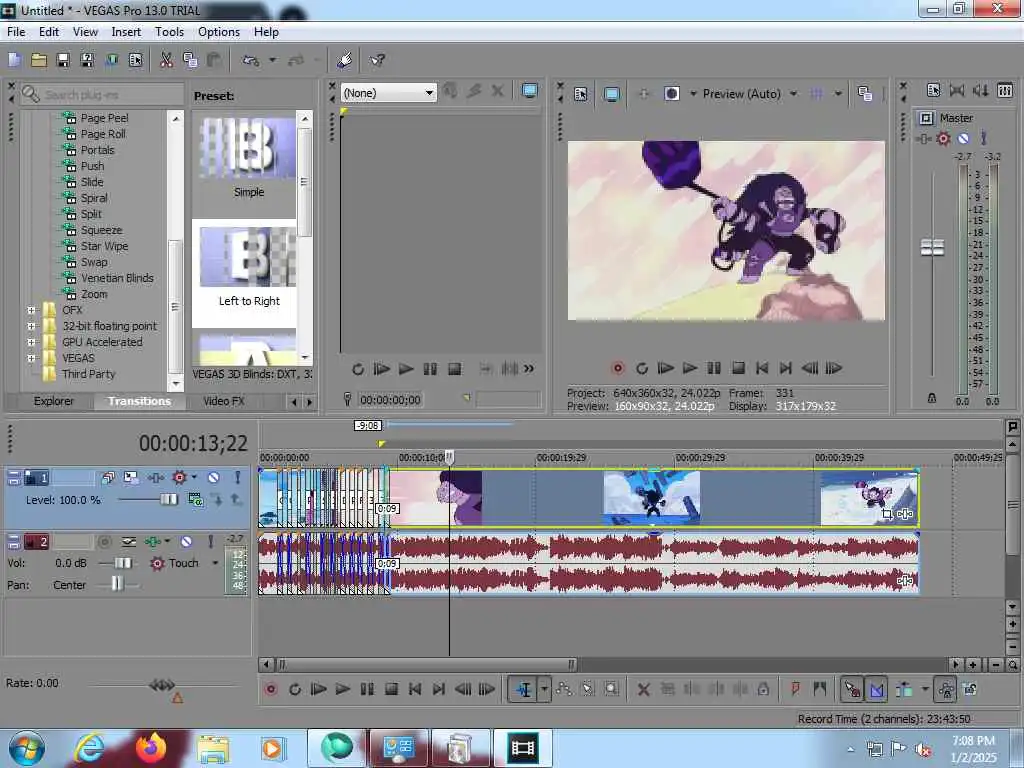Insert region with the double flag icon
The height and width of the screenshot is (768, 1024).
point(820,689)
